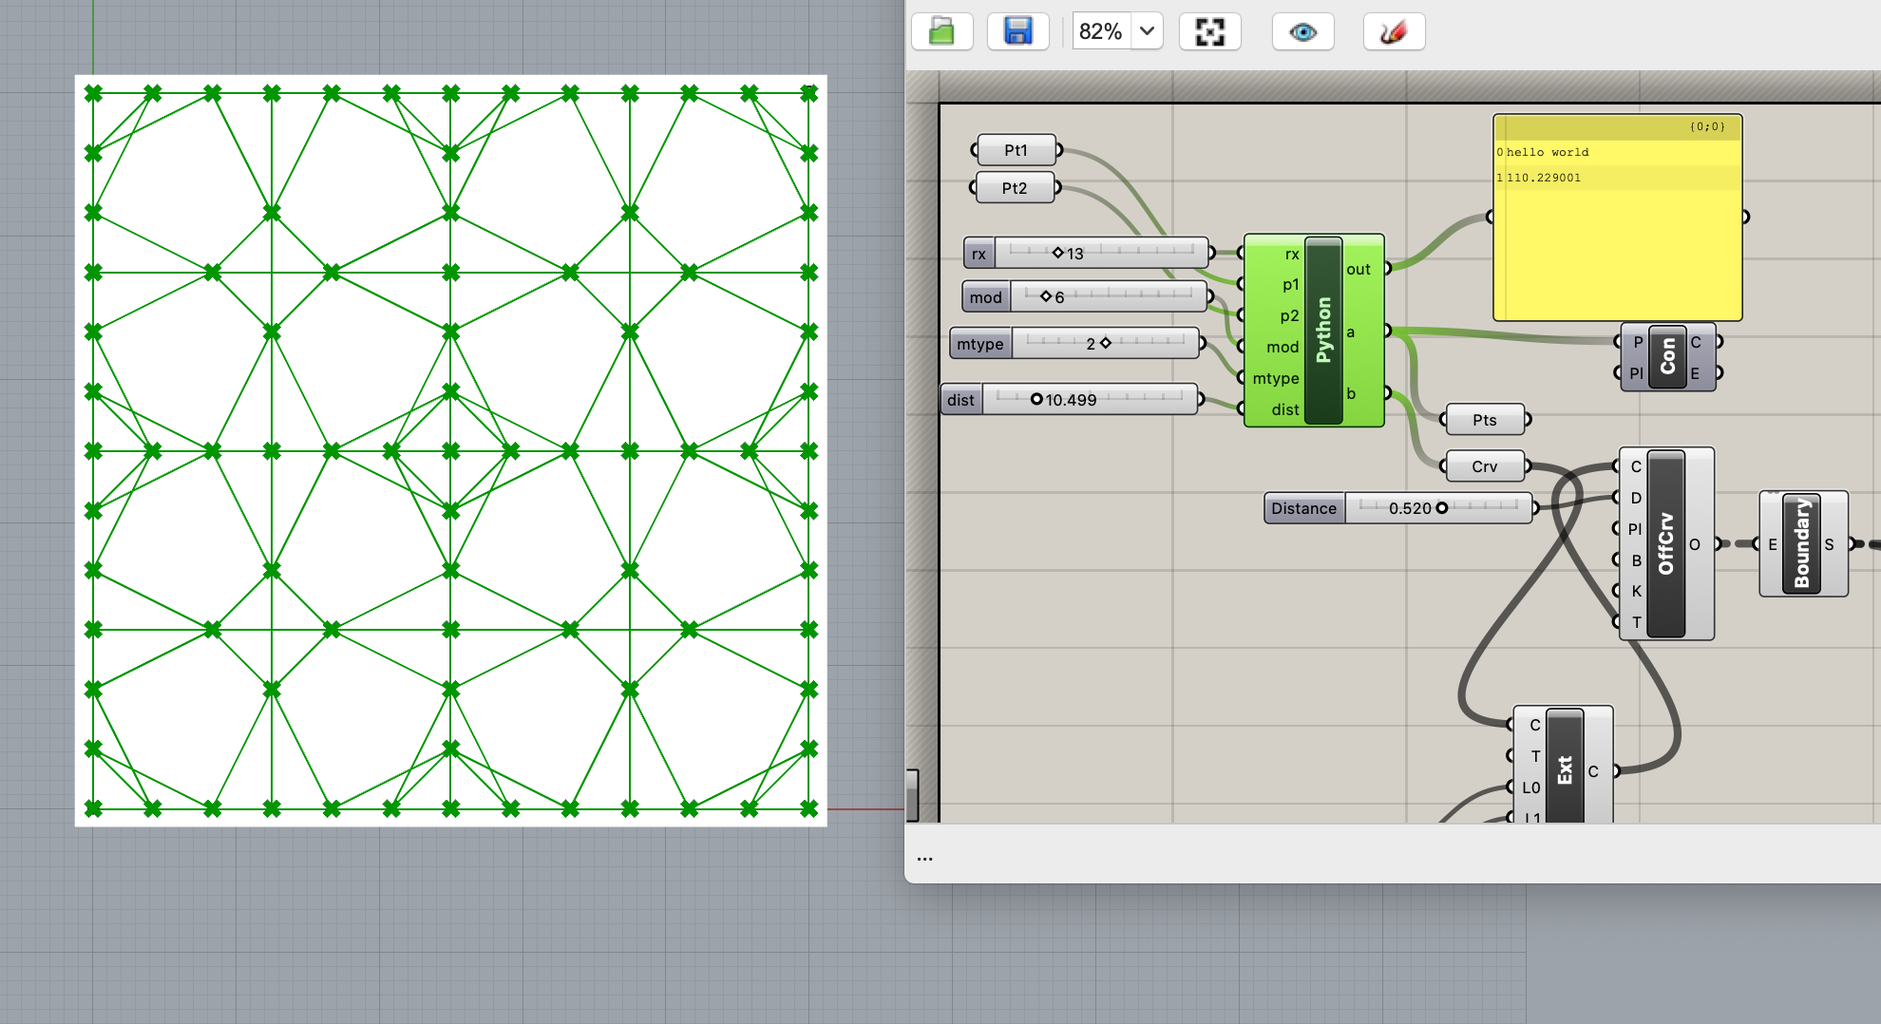Select the Ext extrude component
Viewport: 1881px width, 1024px height.
point(1563,770)
